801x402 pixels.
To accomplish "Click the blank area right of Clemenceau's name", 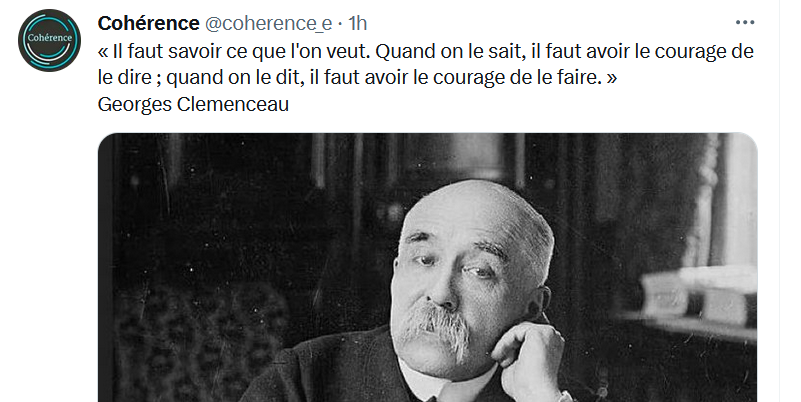I will [x=511, y=104].
